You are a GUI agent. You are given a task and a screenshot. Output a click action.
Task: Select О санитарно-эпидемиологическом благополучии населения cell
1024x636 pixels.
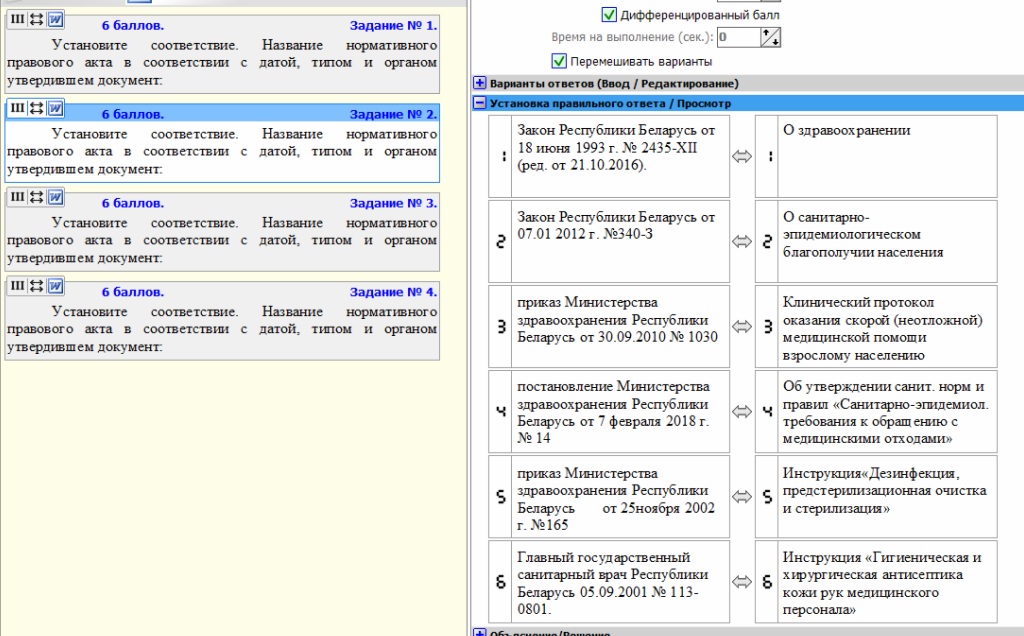(887, 242)
